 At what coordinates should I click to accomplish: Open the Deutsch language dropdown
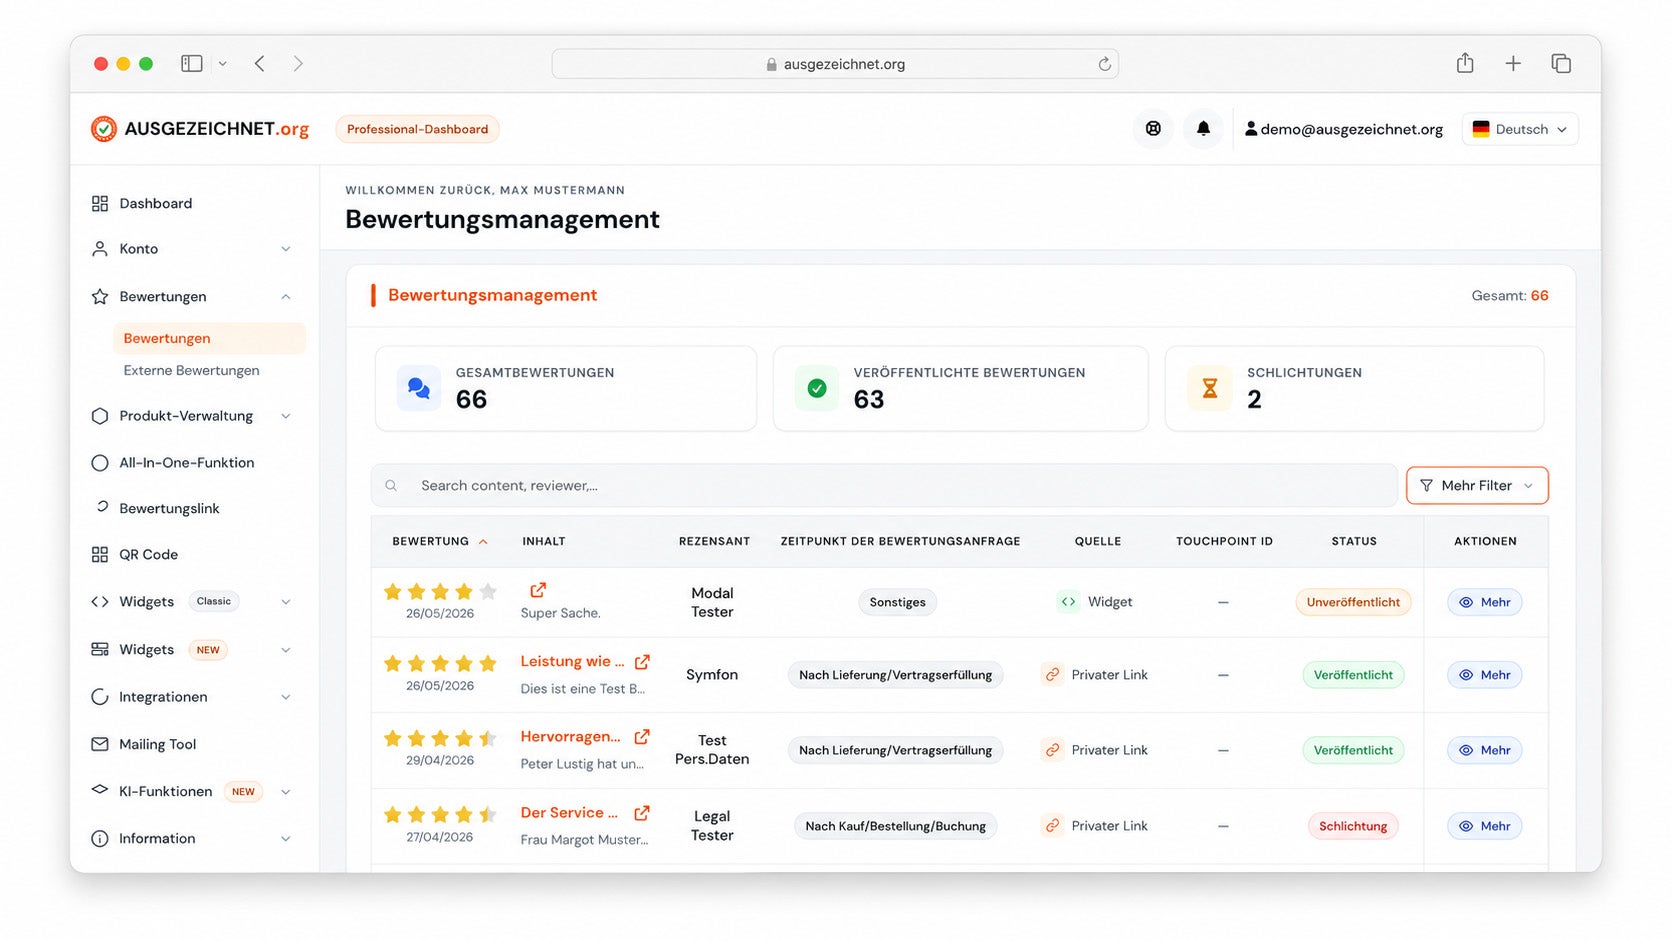[x=1520, y=129]
